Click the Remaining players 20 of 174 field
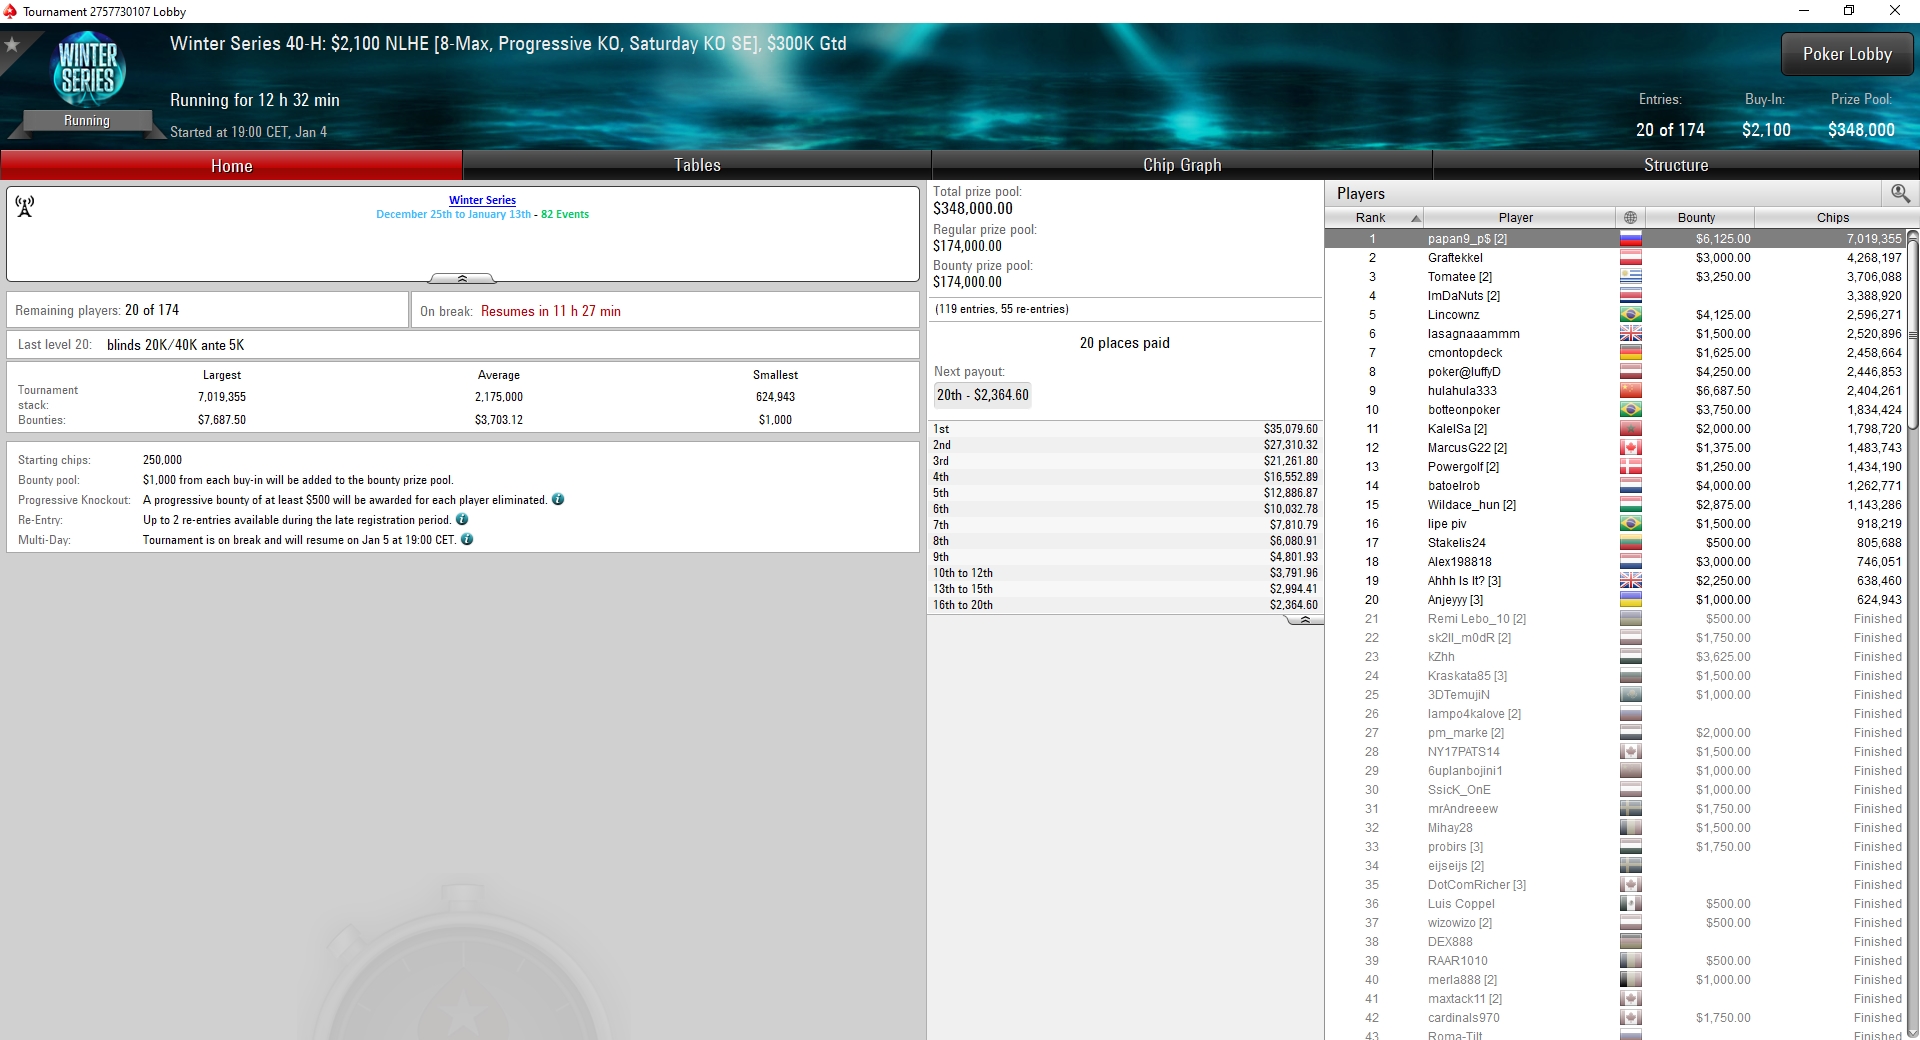Image resolution: width=1920 pixels, height=1040 pixels. pyautogui.click(x=207, y=310)
